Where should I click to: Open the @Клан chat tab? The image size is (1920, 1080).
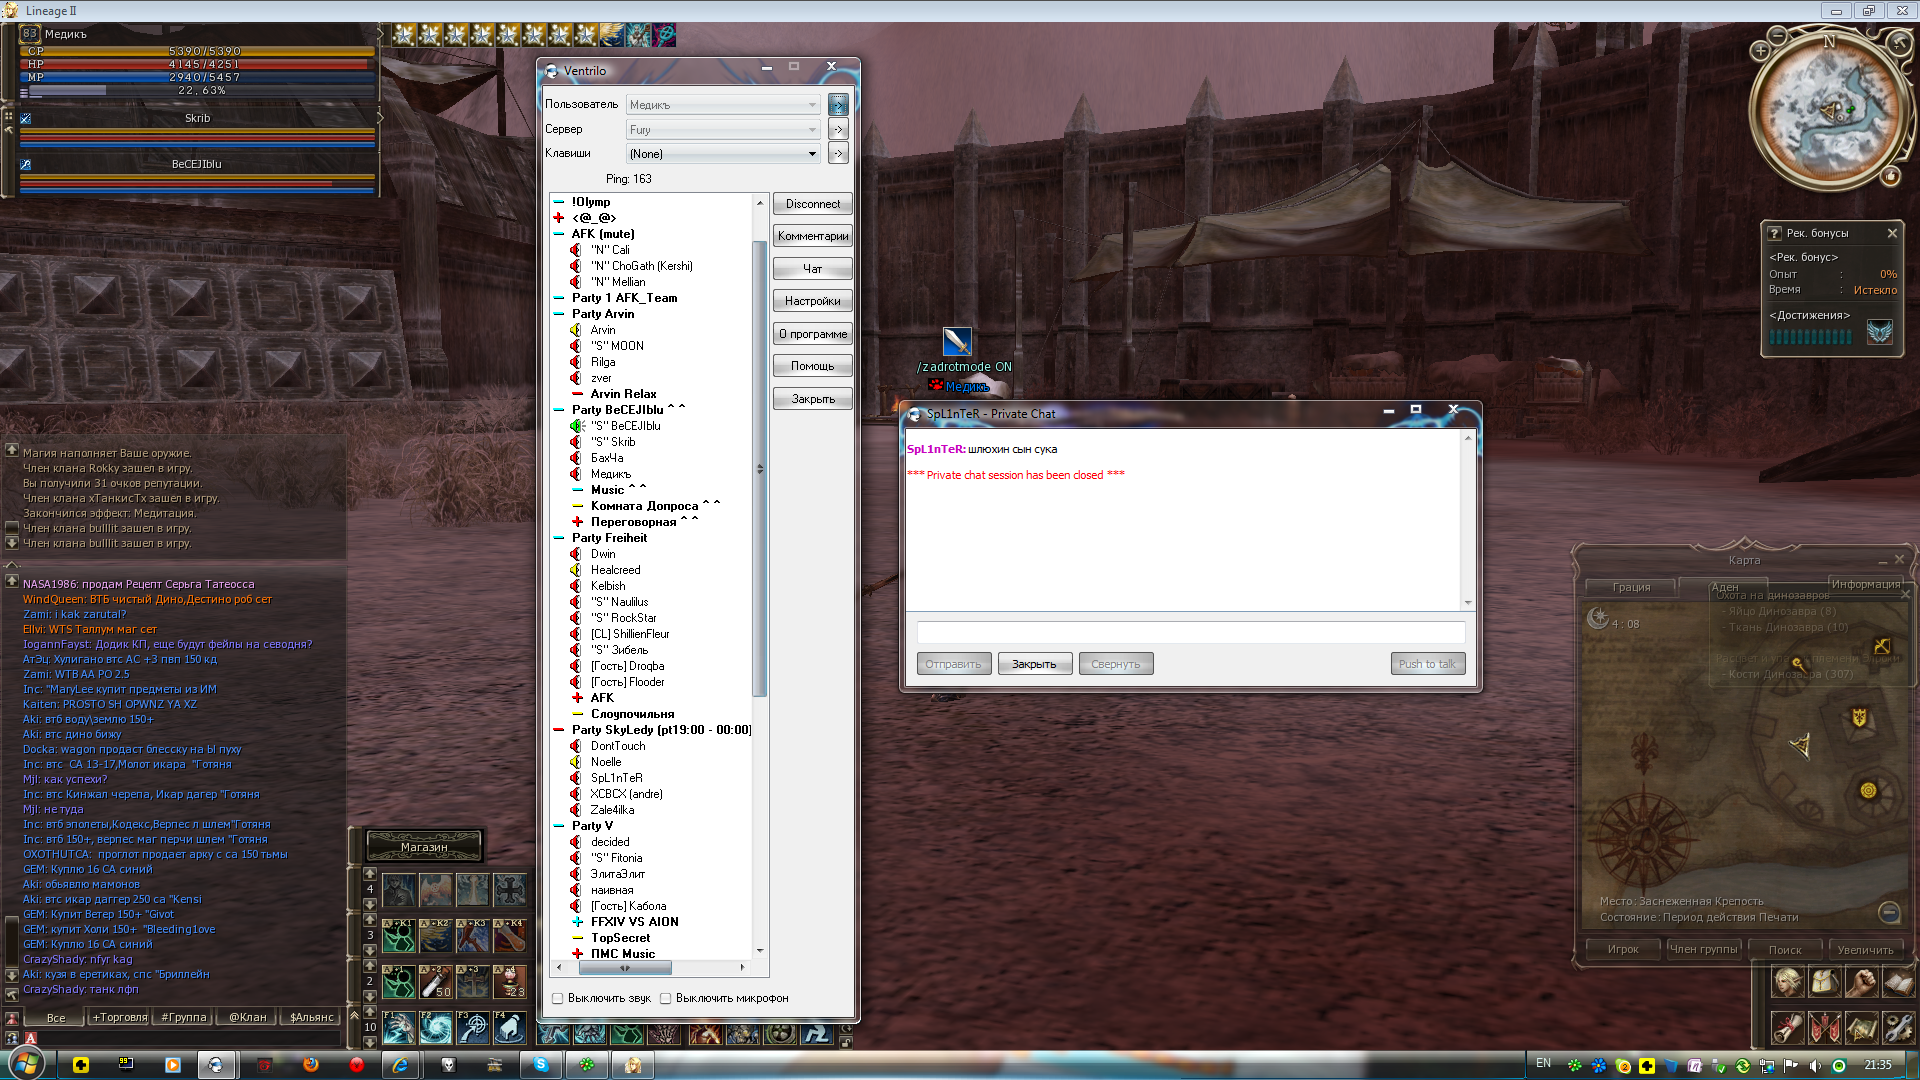(x=247, y=1017)
